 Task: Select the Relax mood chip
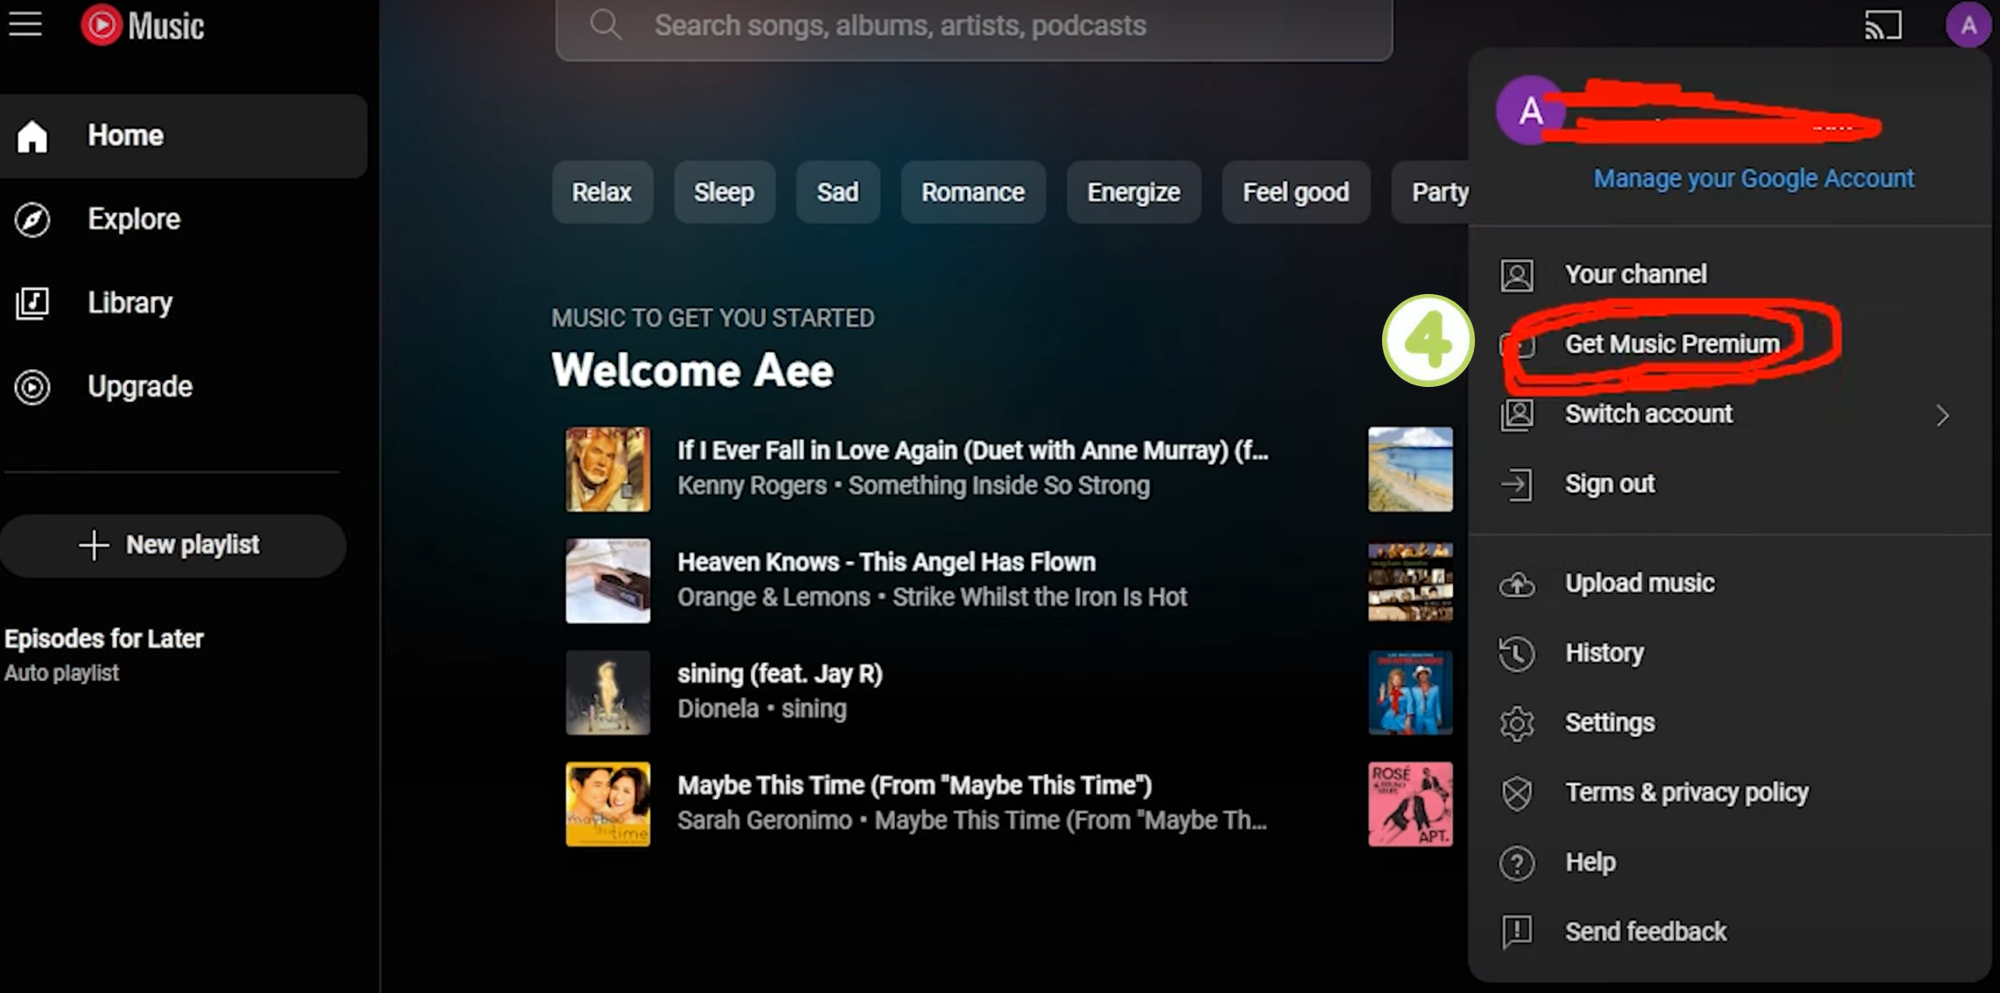[x=602, y=192]
